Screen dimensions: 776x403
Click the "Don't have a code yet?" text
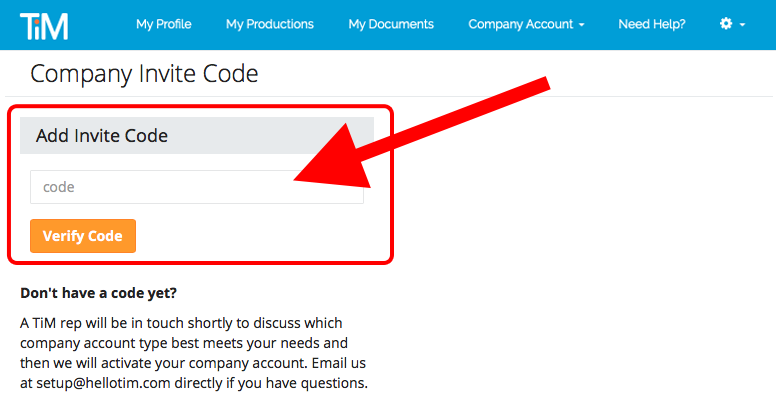click(x=98, y=293)
